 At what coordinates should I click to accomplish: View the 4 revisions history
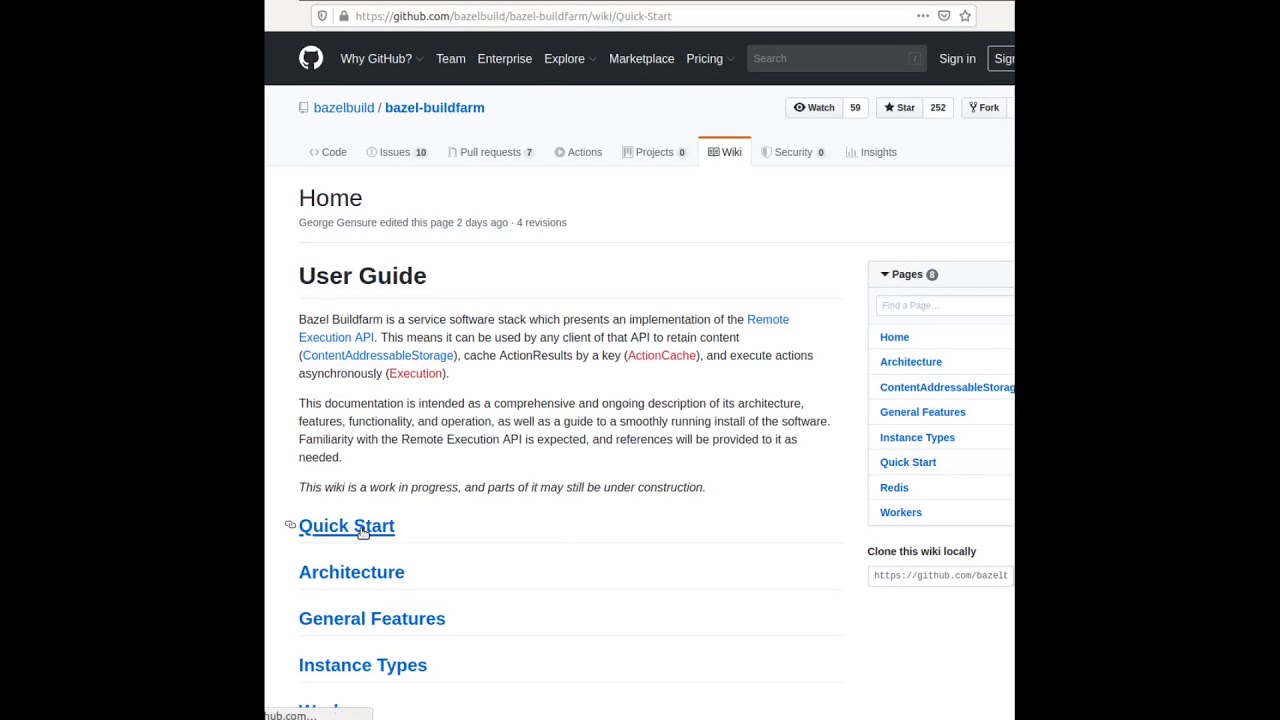(542, 223)
